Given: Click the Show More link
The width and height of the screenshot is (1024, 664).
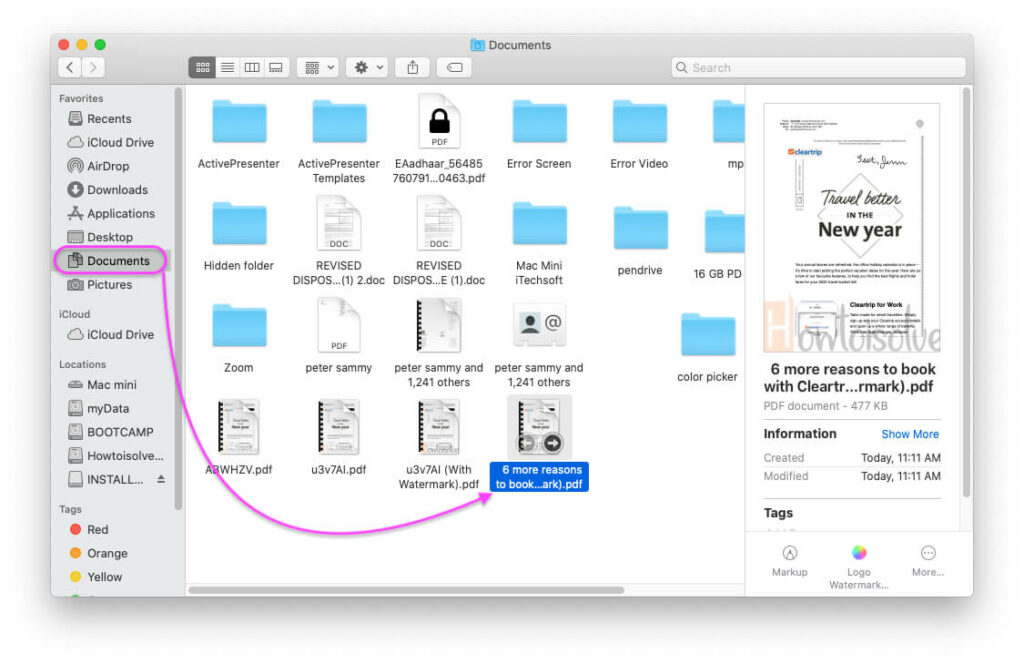Looking at the screenshot, I should pyautogui.click(x=910, y=434).
